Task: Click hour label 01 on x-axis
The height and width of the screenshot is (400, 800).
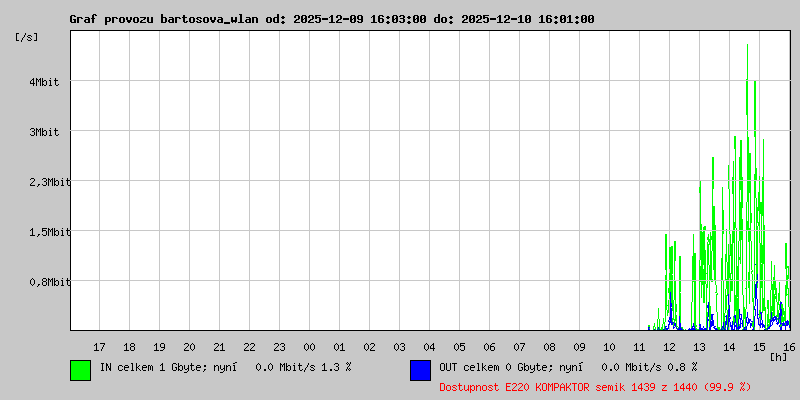Action: click(339, 347)
